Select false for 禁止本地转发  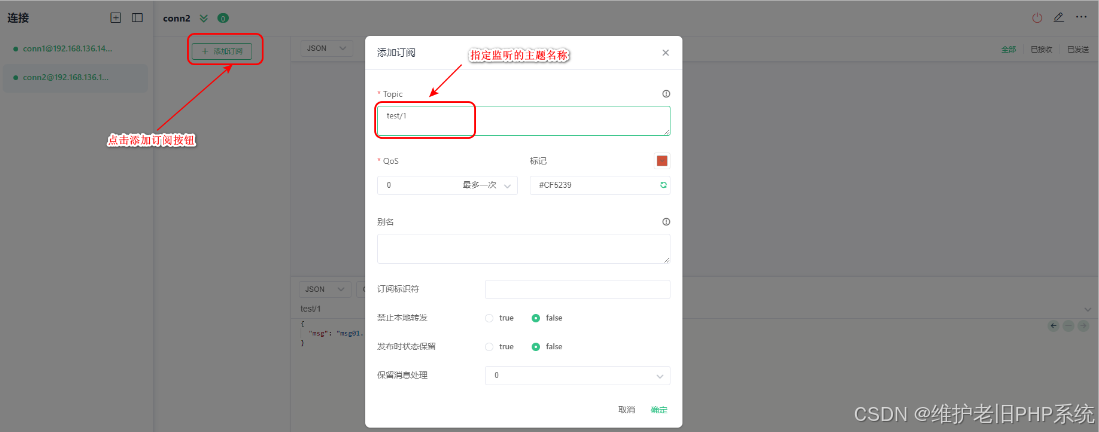pyautogui.click(x=547, y=318)
